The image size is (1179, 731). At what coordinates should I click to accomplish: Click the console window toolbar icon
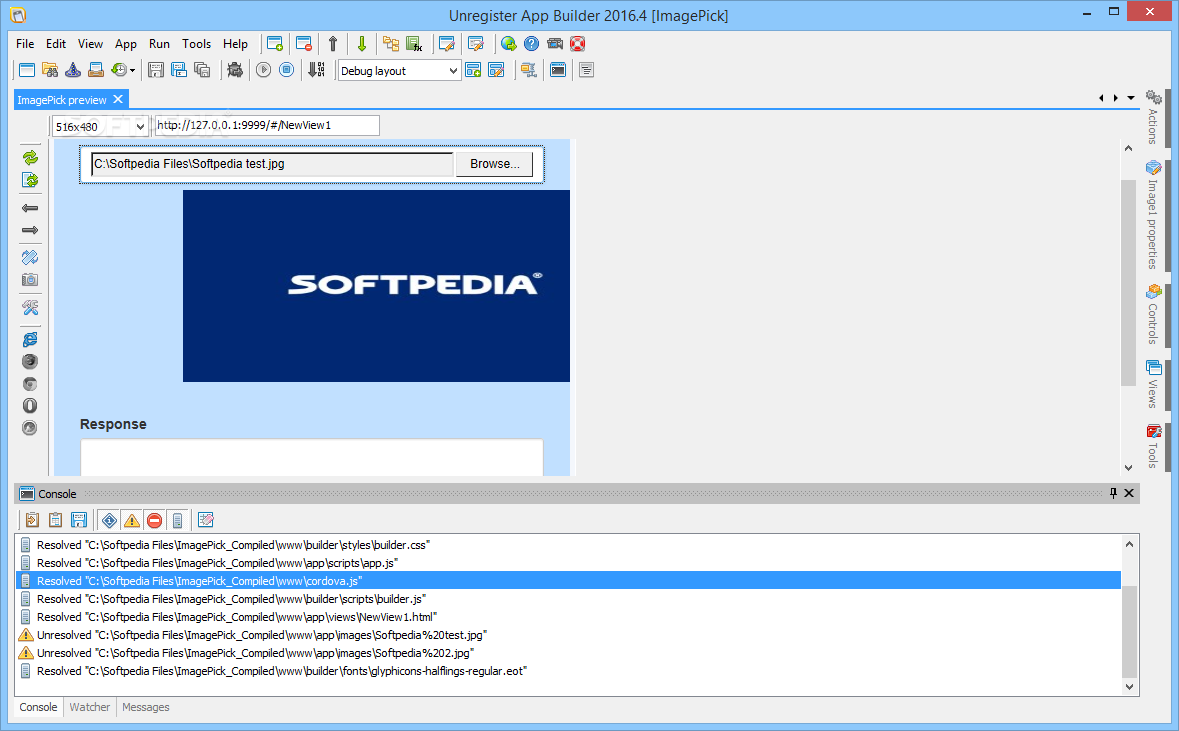pyautogui.click(x=558, y=70)
